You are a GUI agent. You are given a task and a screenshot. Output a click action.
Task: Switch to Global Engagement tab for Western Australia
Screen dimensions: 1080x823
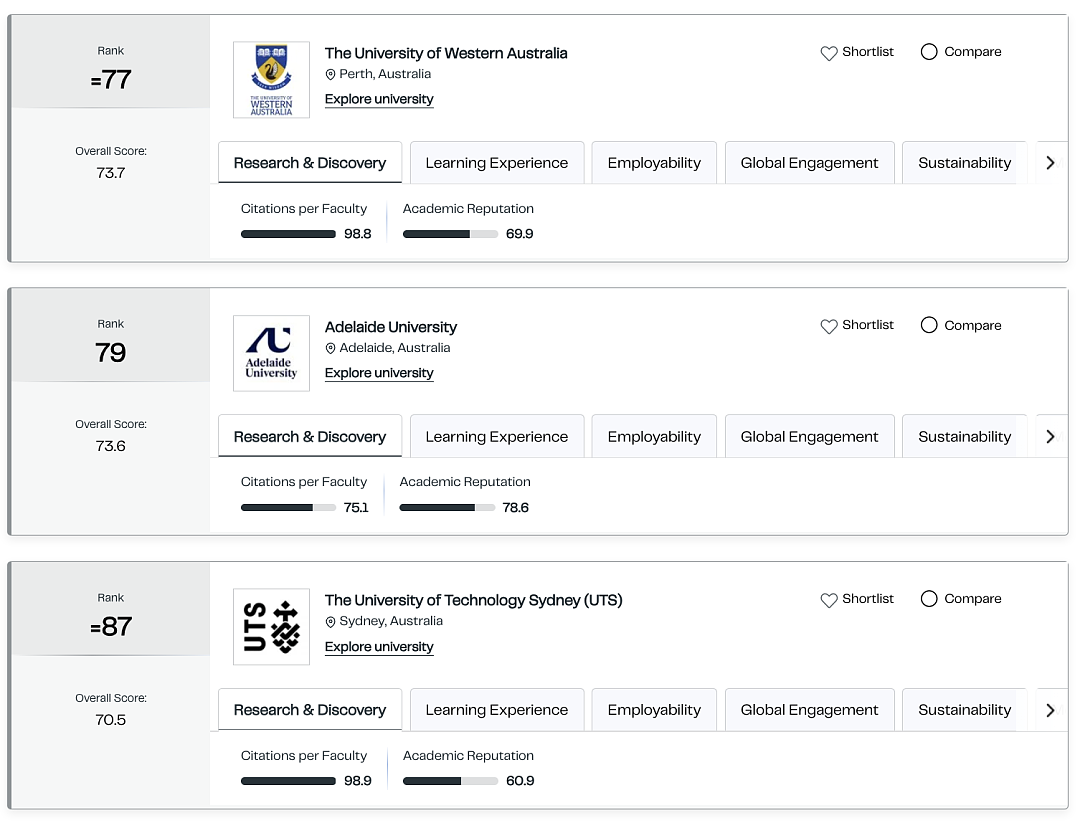point(809,163)
